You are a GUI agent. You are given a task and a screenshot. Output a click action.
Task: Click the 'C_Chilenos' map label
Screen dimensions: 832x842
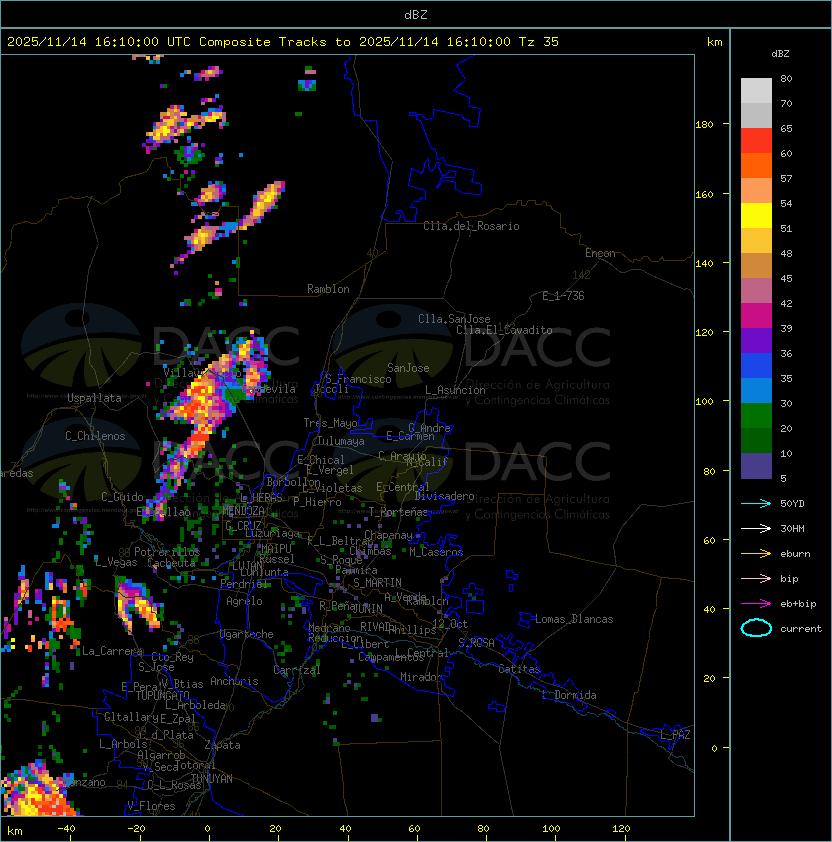pos(95,436)
